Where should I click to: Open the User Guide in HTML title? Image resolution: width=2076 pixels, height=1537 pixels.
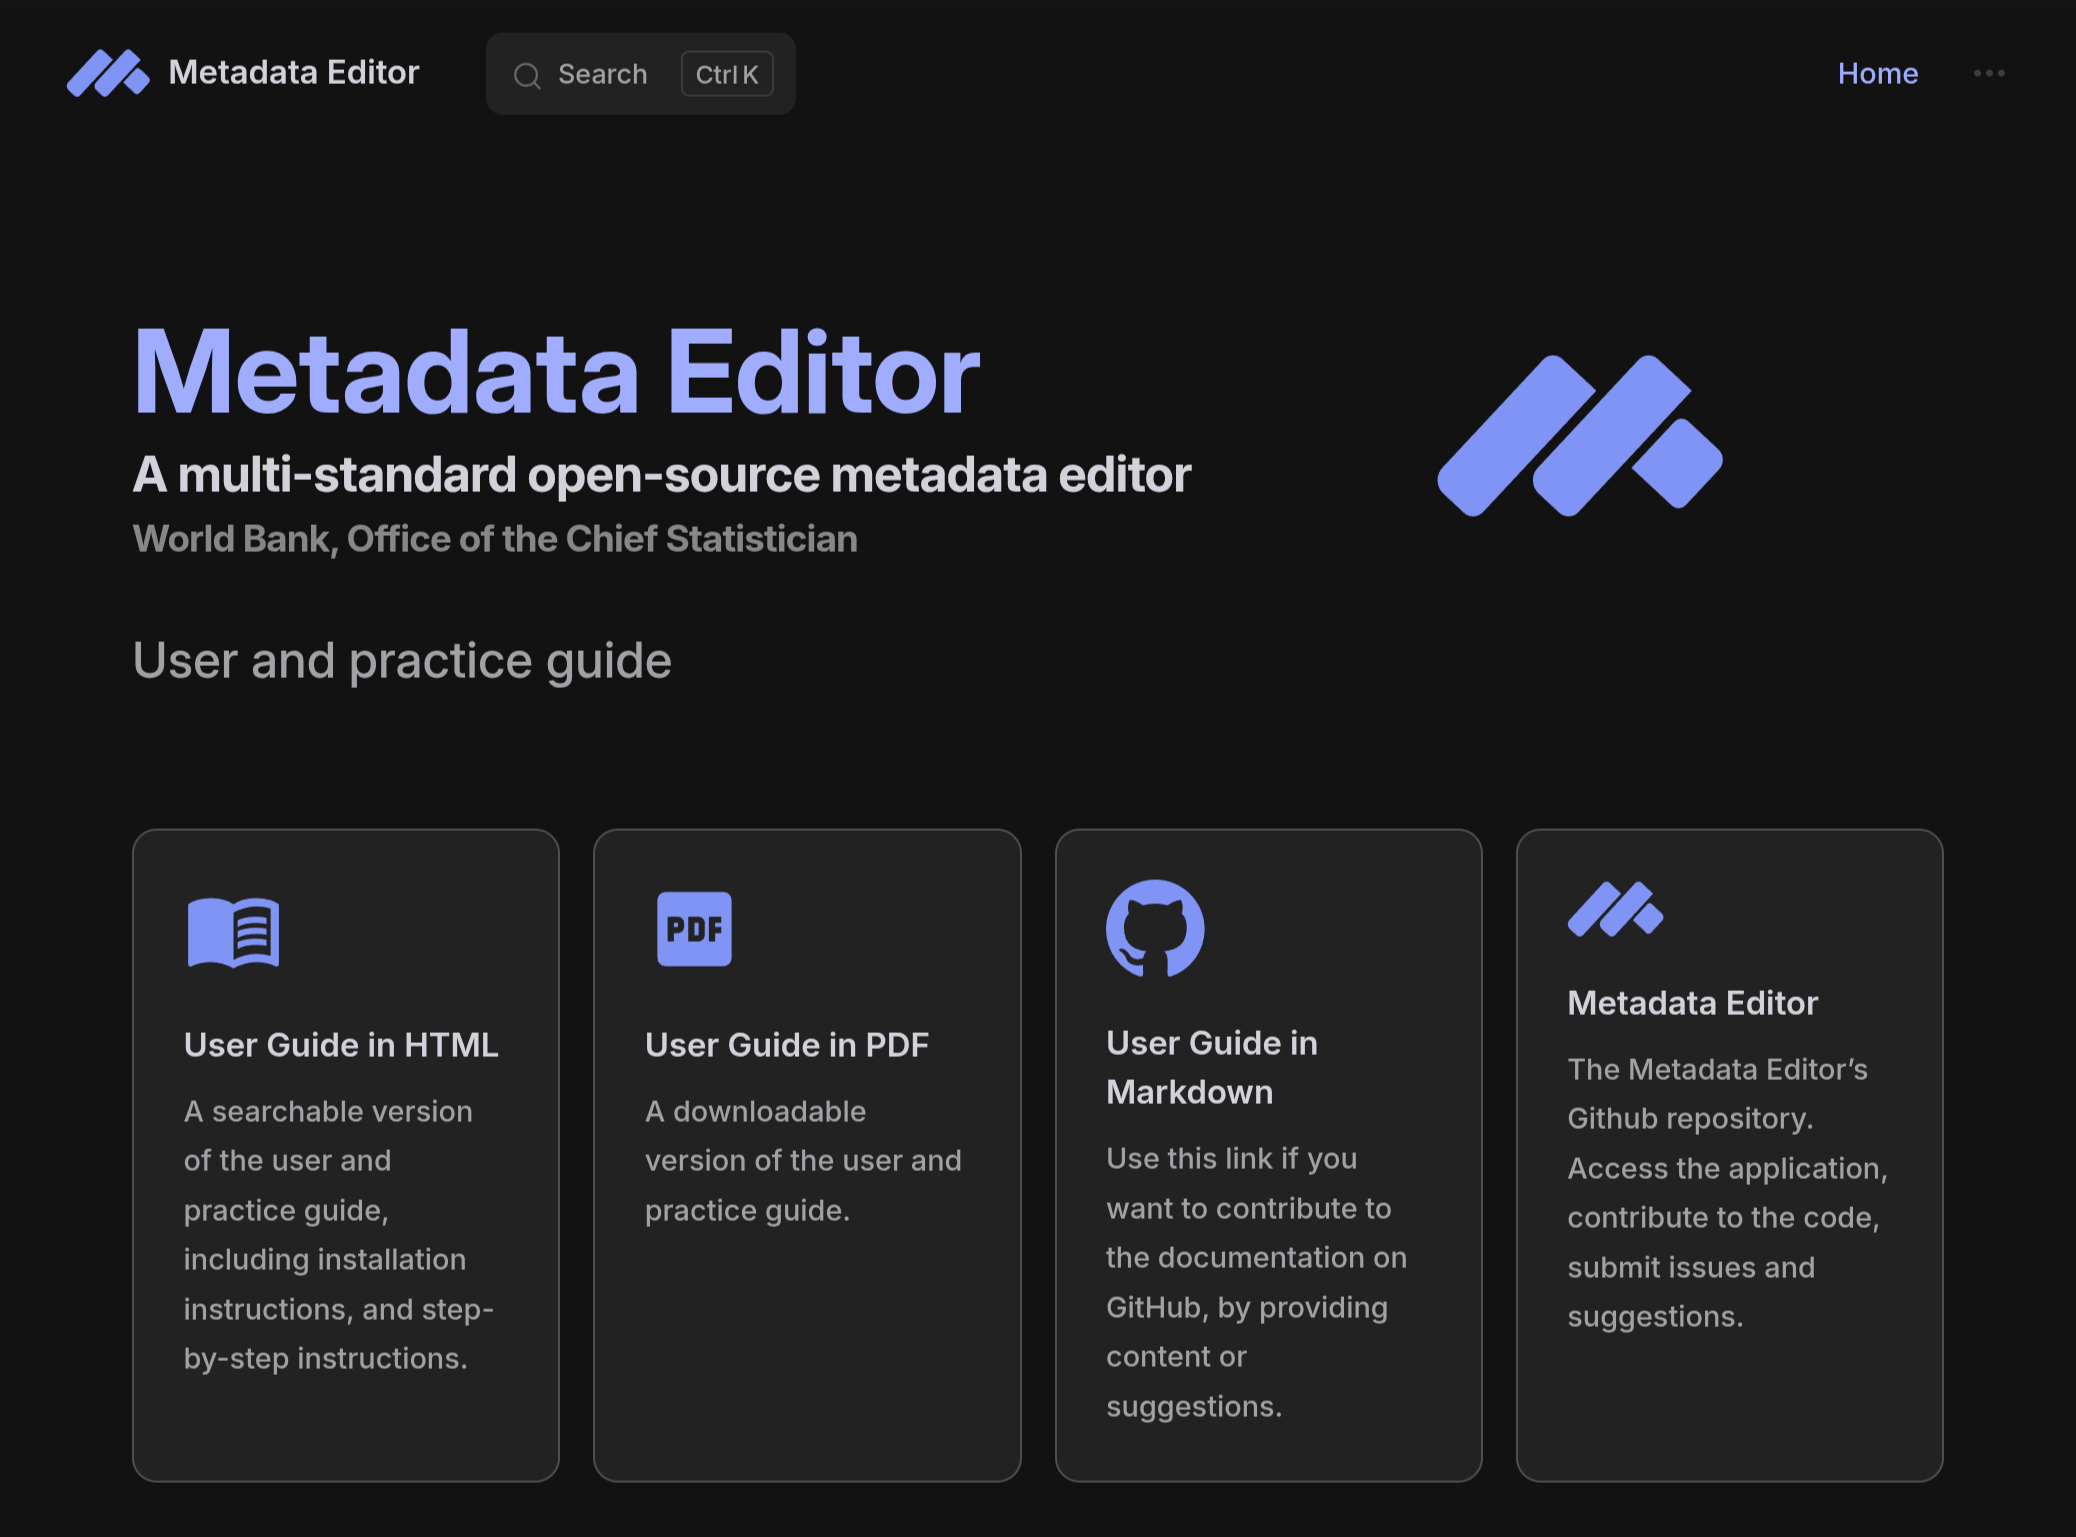coord(341,1045)
